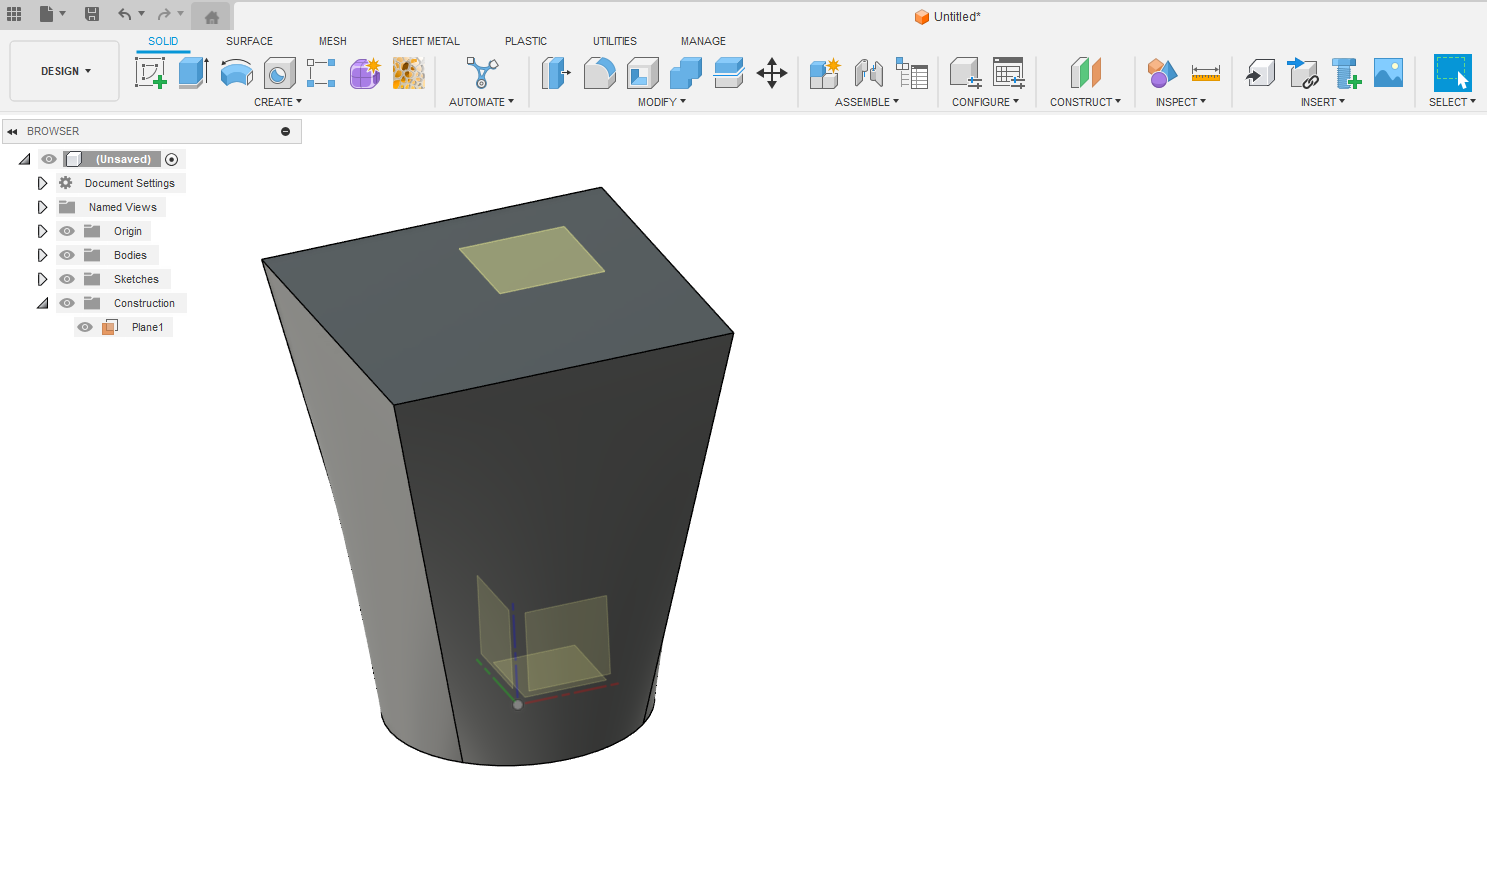
Task: Click the Create Form purple icon
Action: [x=365, y=73]
